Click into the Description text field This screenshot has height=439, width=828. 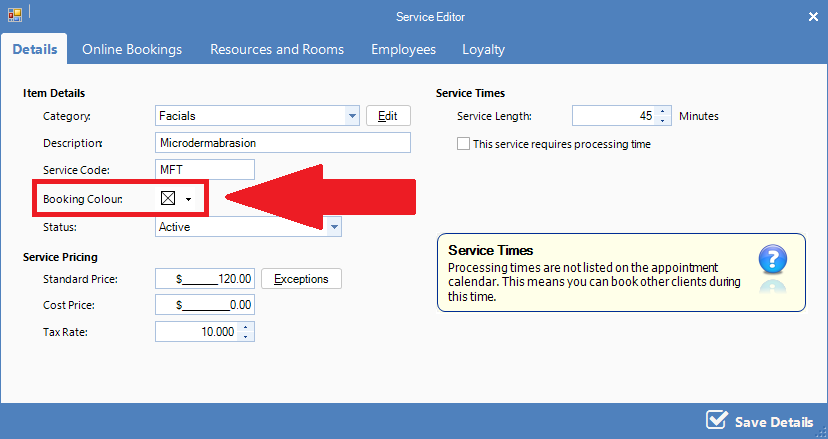pos(283,143)
